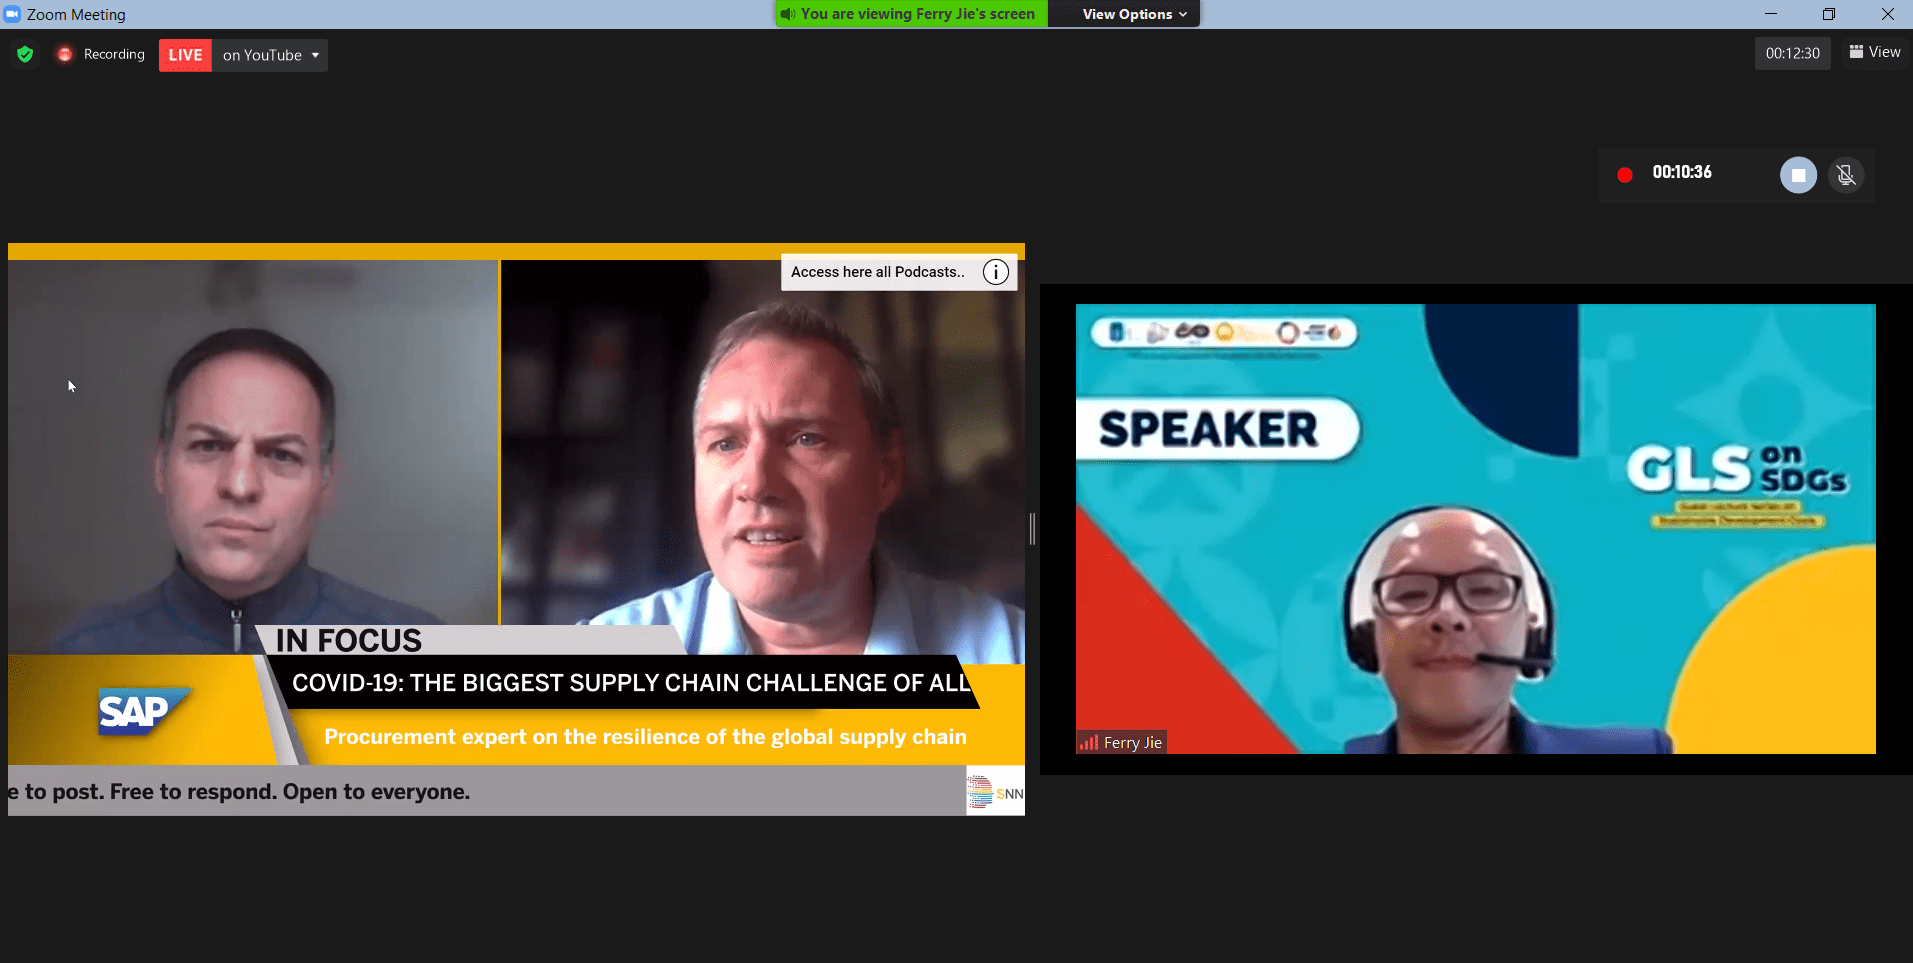Click 'You are viewing Ferry Jie's screen' banner
The width and height of the screenshot is (1913, 963).
(917, 14)
